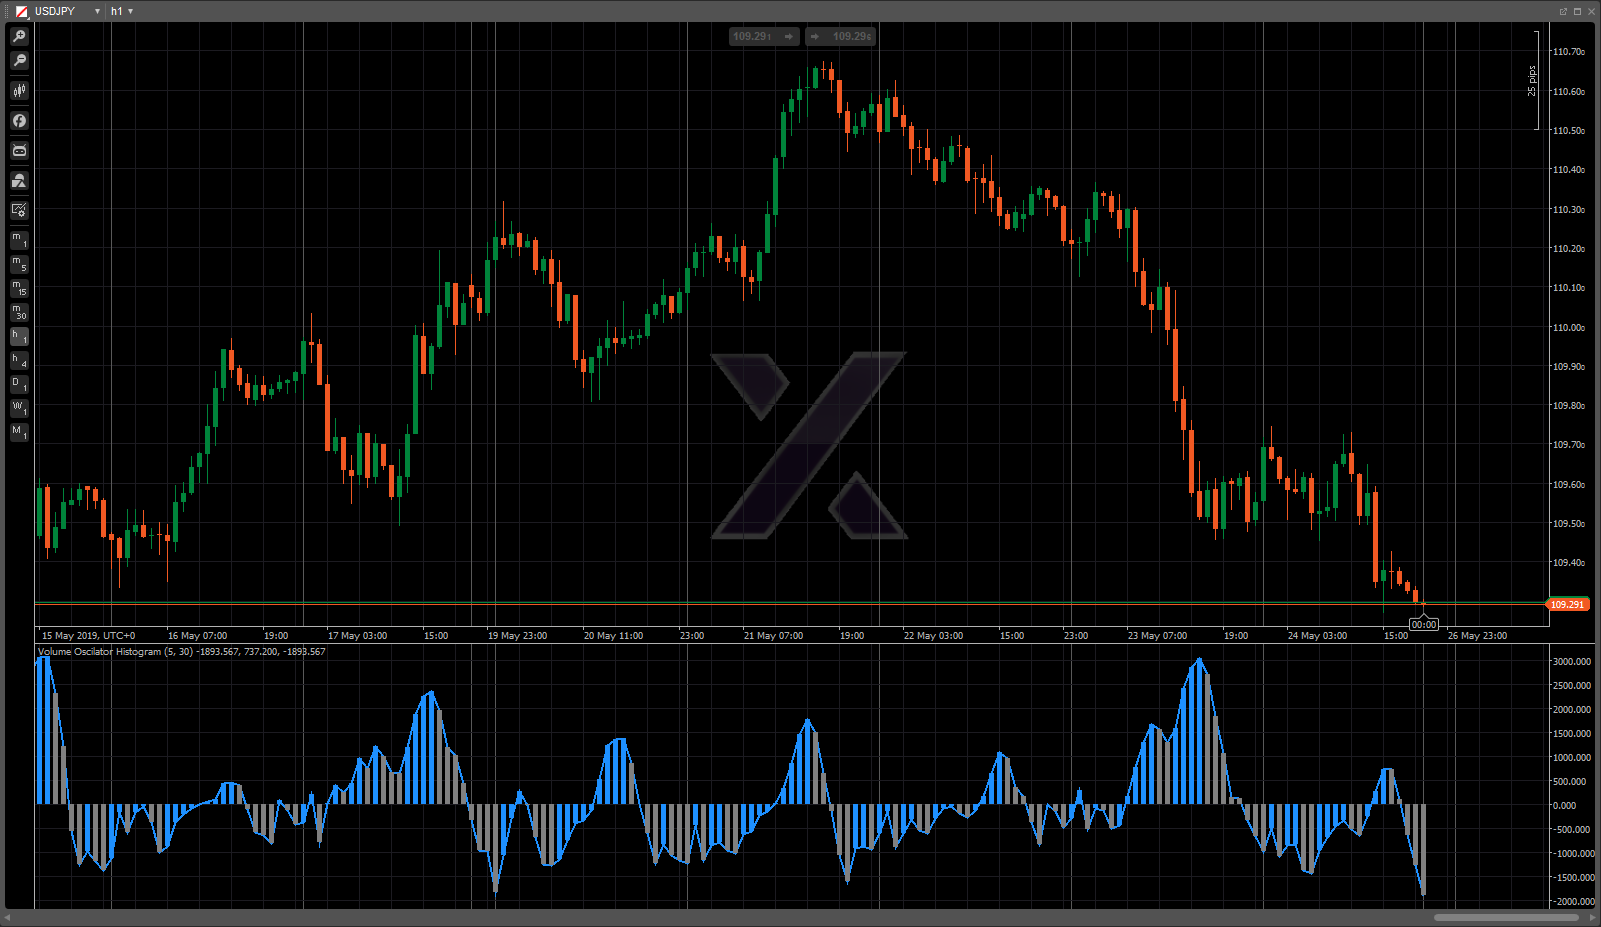Image resolution: width=1601 pixels, height=927 pixels.
Task: Click the 26 May 23:00 time label
Action: 1477,636
